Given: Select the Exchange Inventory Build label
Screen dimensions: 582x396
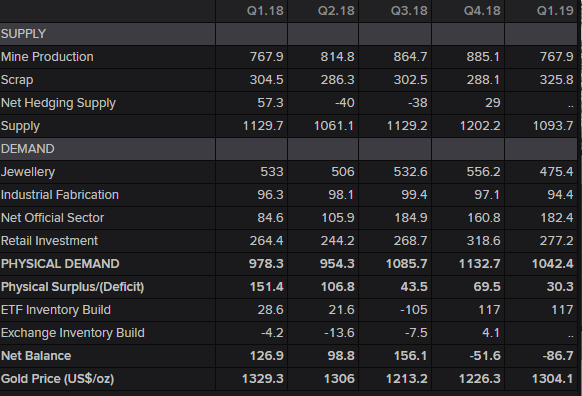Looking at the screenshot, I should pyautogui.click(x=73, y=333).
